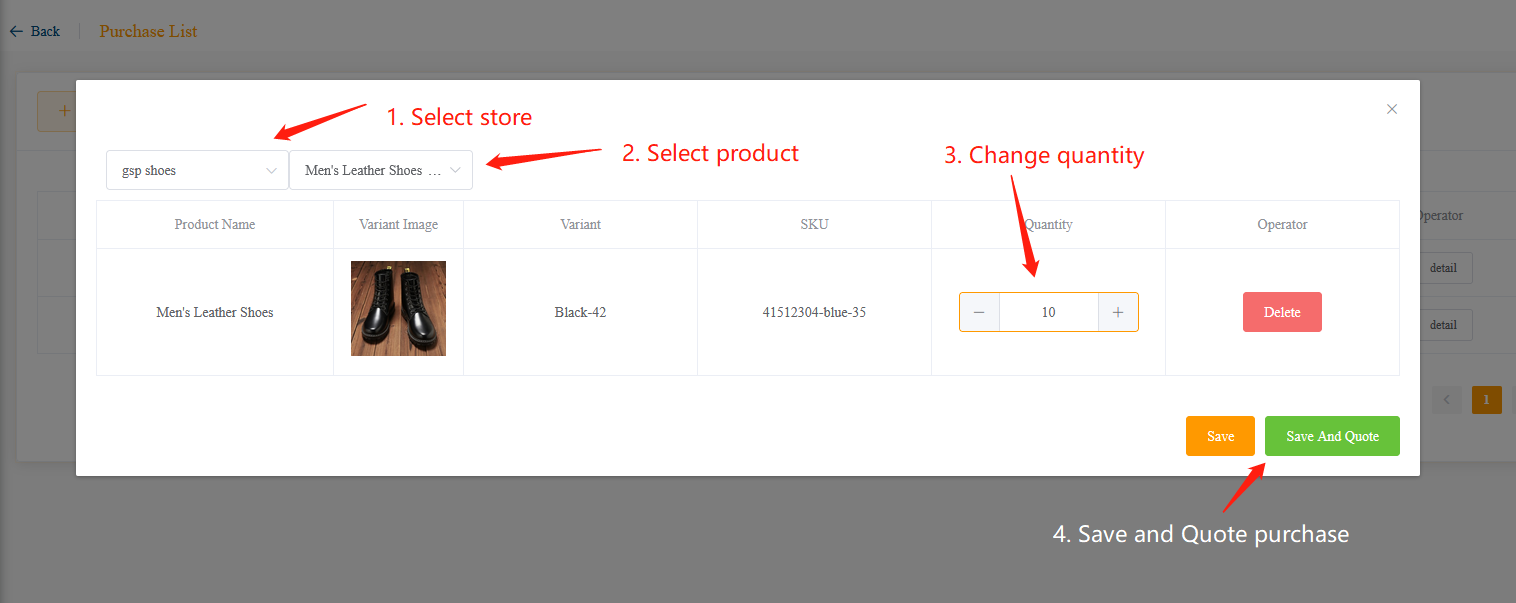Go to the previous page arrow
The height and width of the screenshot is (603, 1516).
pos(1446,400)
